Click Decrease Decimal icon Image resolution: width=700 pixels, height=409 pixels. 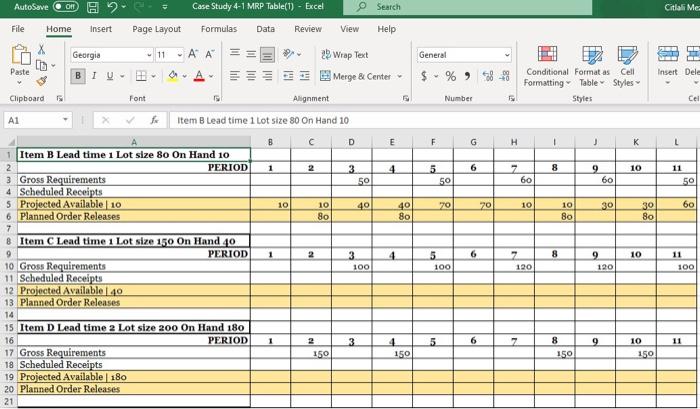pos(504,76)
